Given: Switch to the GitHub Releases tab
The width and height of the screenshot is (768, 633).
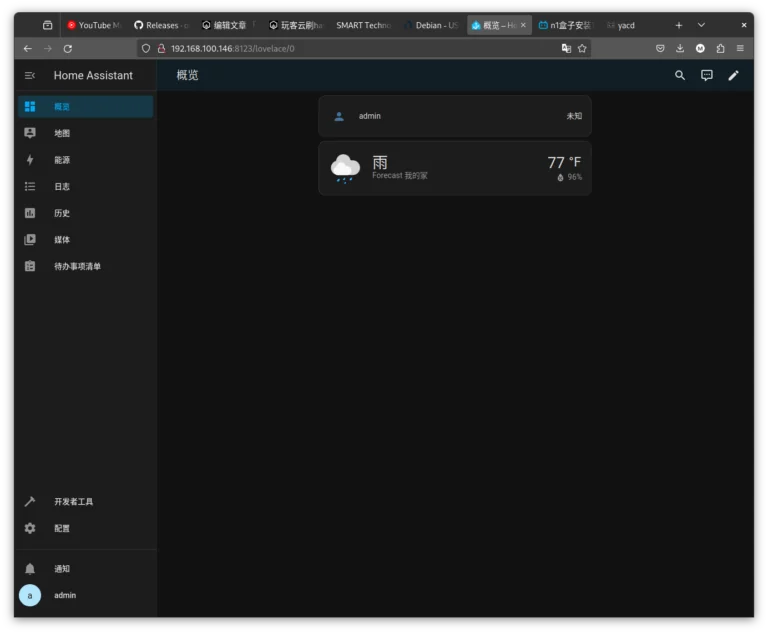Looking at the screenshot, I should click(x=161, y=25).
